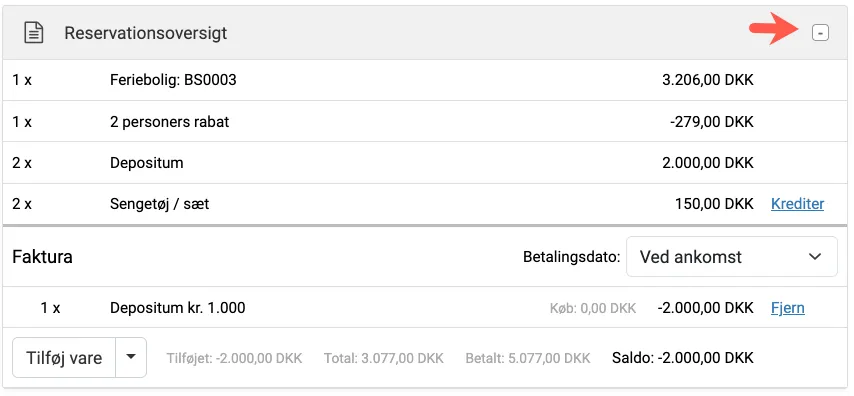Open the Betalingsdato dropdown
Screen dimensions: 854x396
731,257
